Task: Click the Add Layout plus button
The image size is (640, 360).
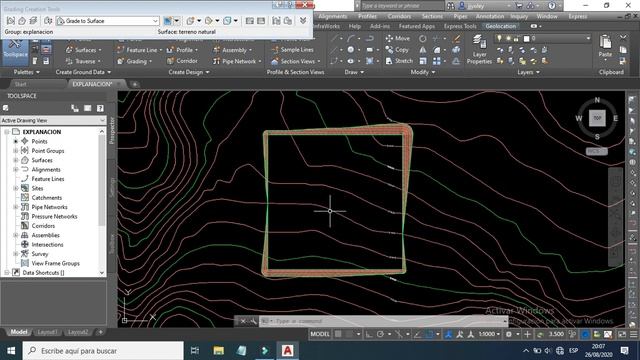Action: 100,332
